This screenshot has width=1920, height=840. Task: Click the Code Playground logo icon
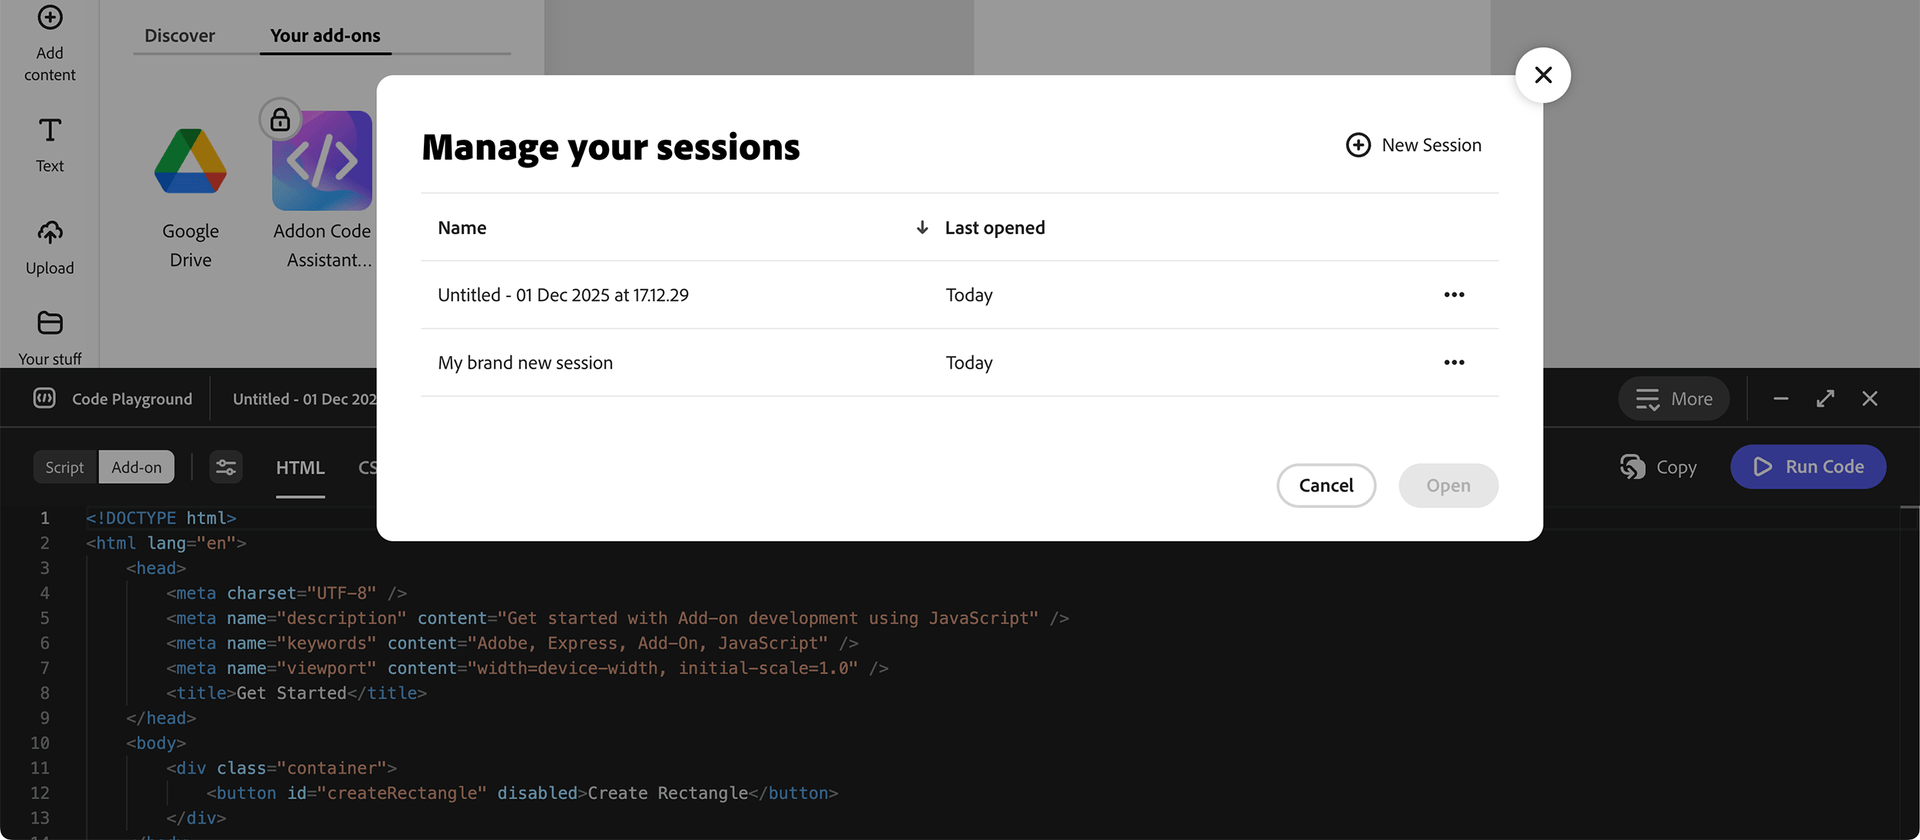pyautogui.click(x=44, y=398)
